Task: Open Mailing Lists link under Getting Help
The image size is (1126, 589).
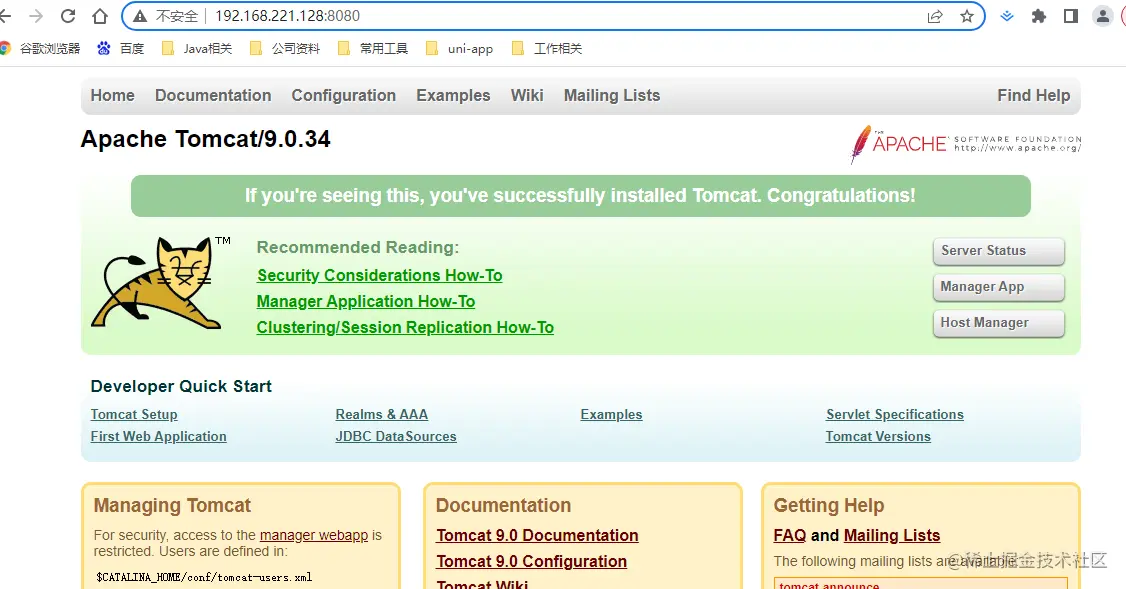Action: pos(892,535)
